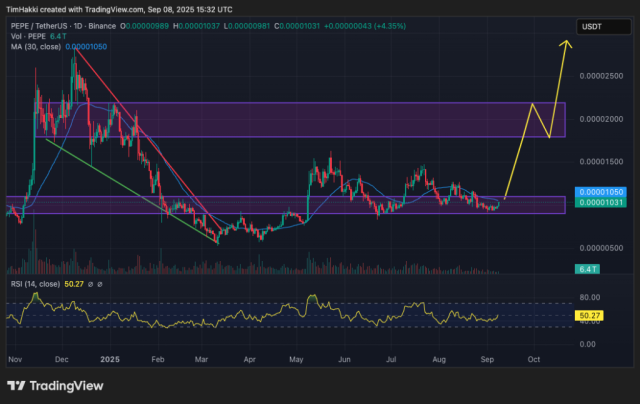
Task: Click the 0.00002500 price axis label
Action: click(601, 76)
